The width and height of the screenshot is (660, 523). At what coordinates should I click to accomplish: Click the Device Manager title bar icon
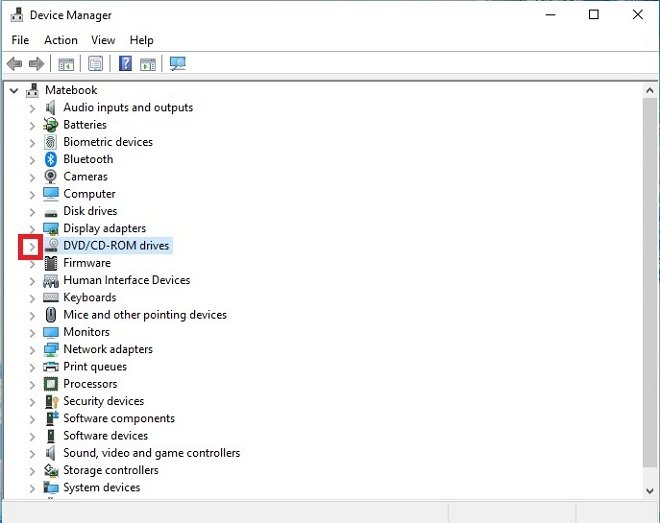click(x=17, y=15)
